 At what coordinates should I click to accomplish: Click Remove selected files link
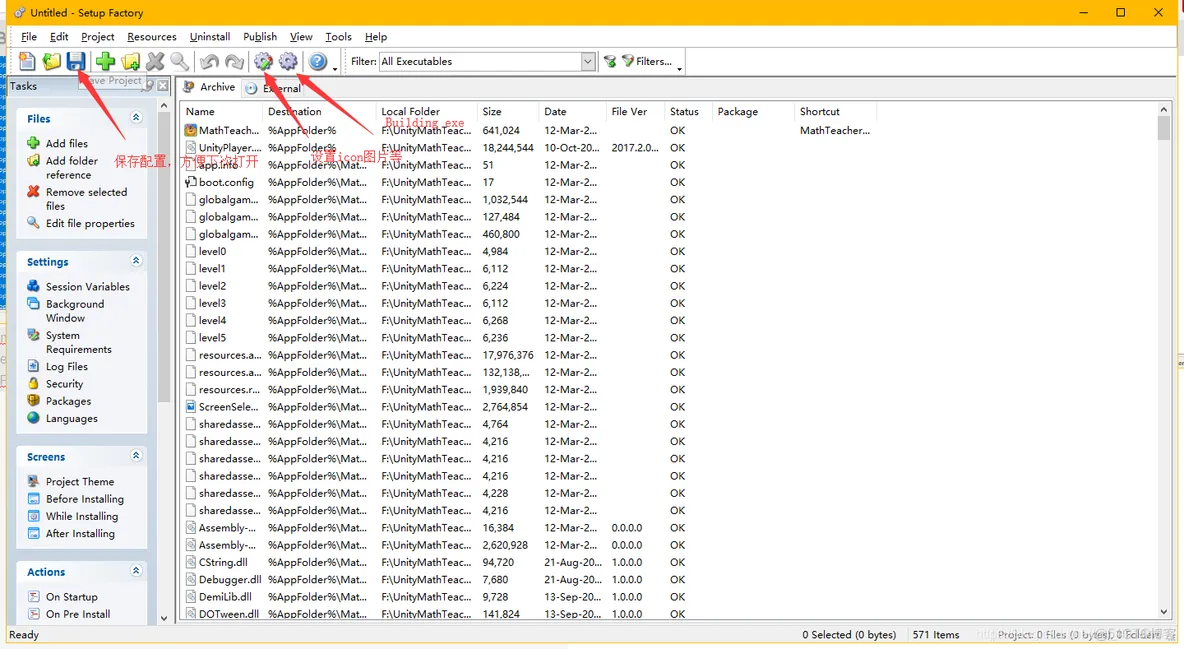(x=77, y=199)
